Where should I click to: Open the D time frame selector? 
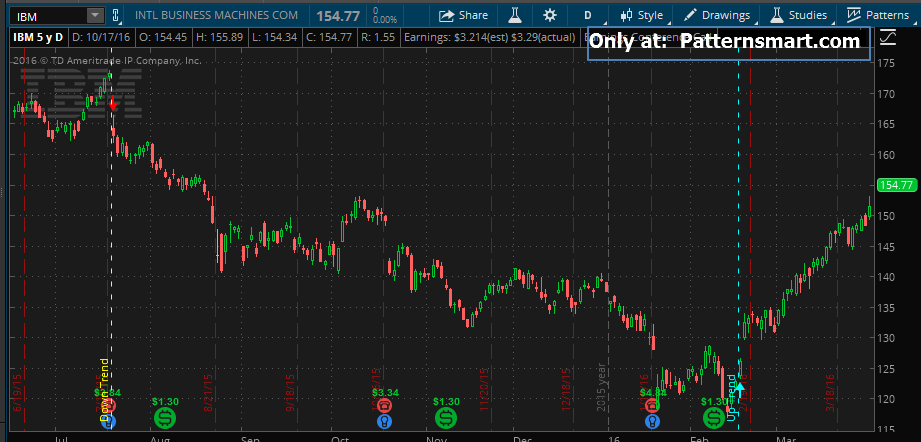coord(588,15)
